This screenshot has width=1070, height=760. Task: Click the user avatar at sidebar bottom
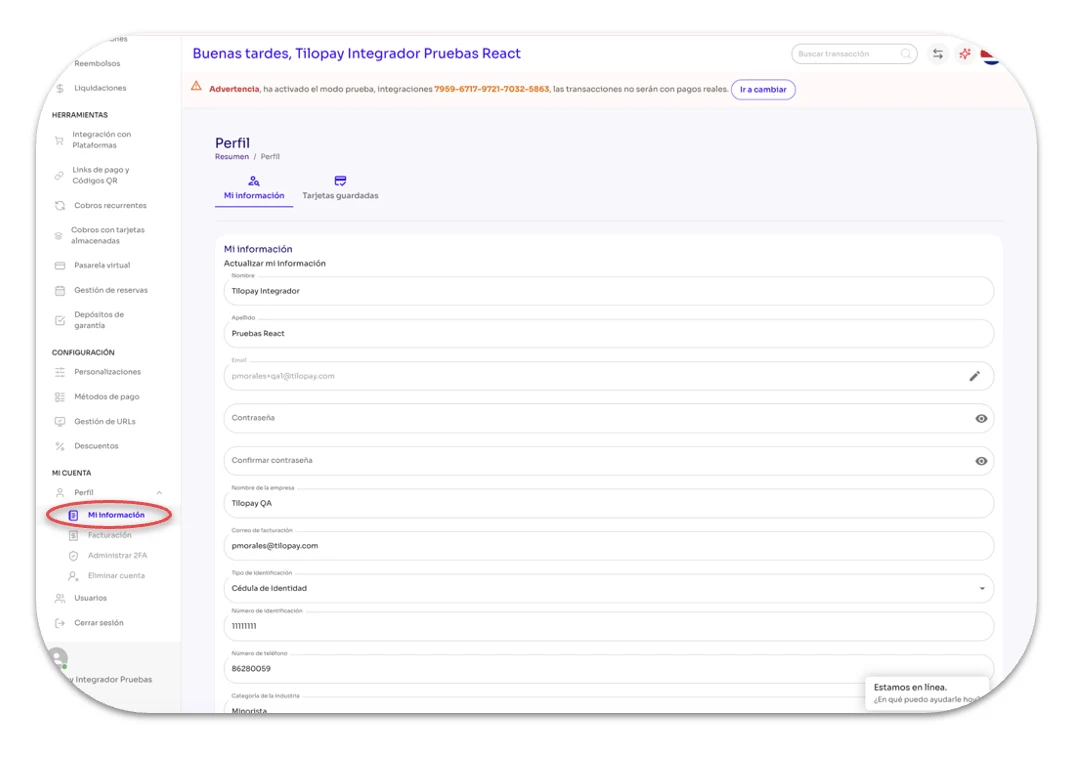point(57,658)
